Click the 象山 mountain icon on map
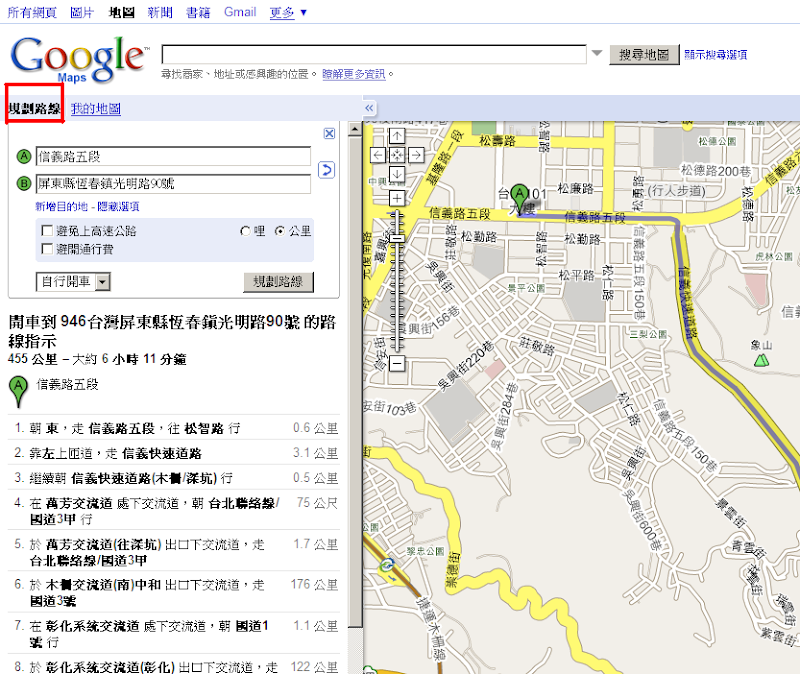 click(x=761, y=361)
